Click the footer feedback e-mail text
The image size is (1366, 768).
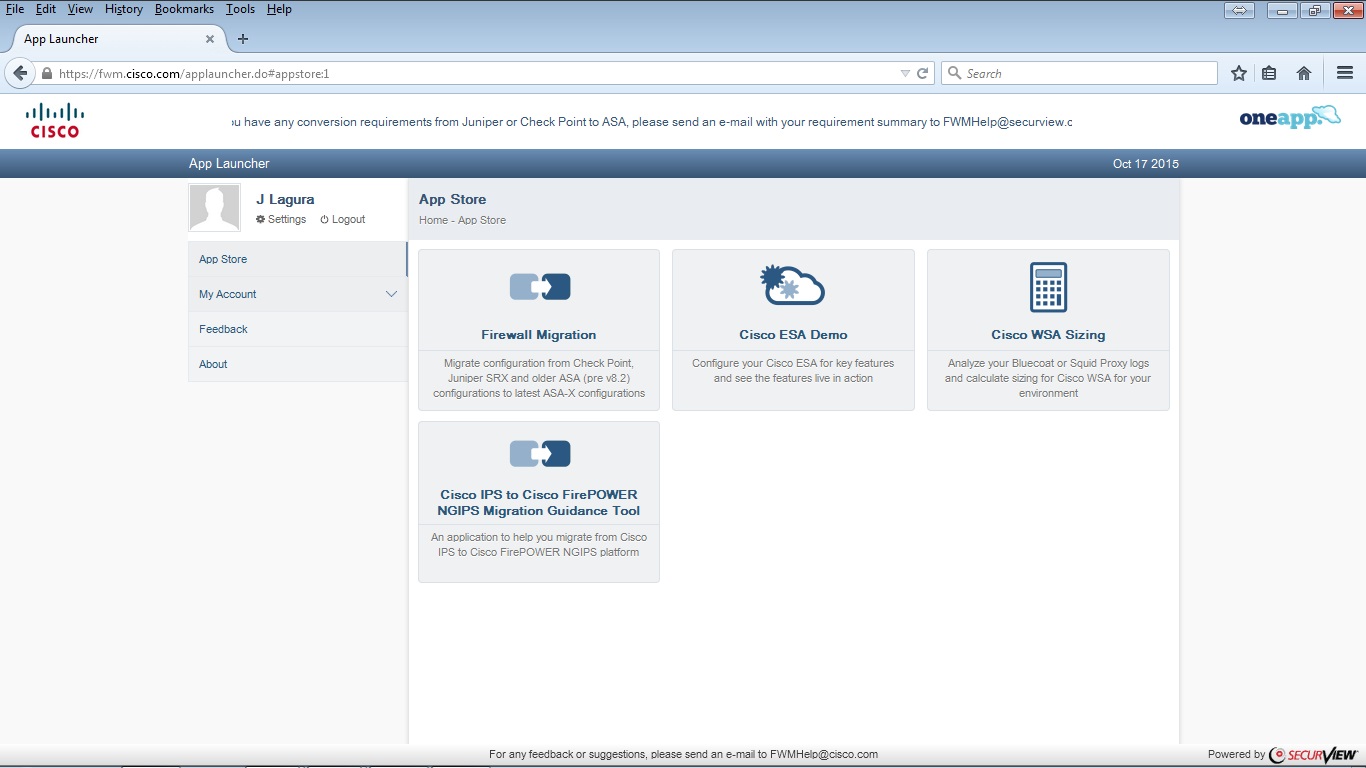683,755
